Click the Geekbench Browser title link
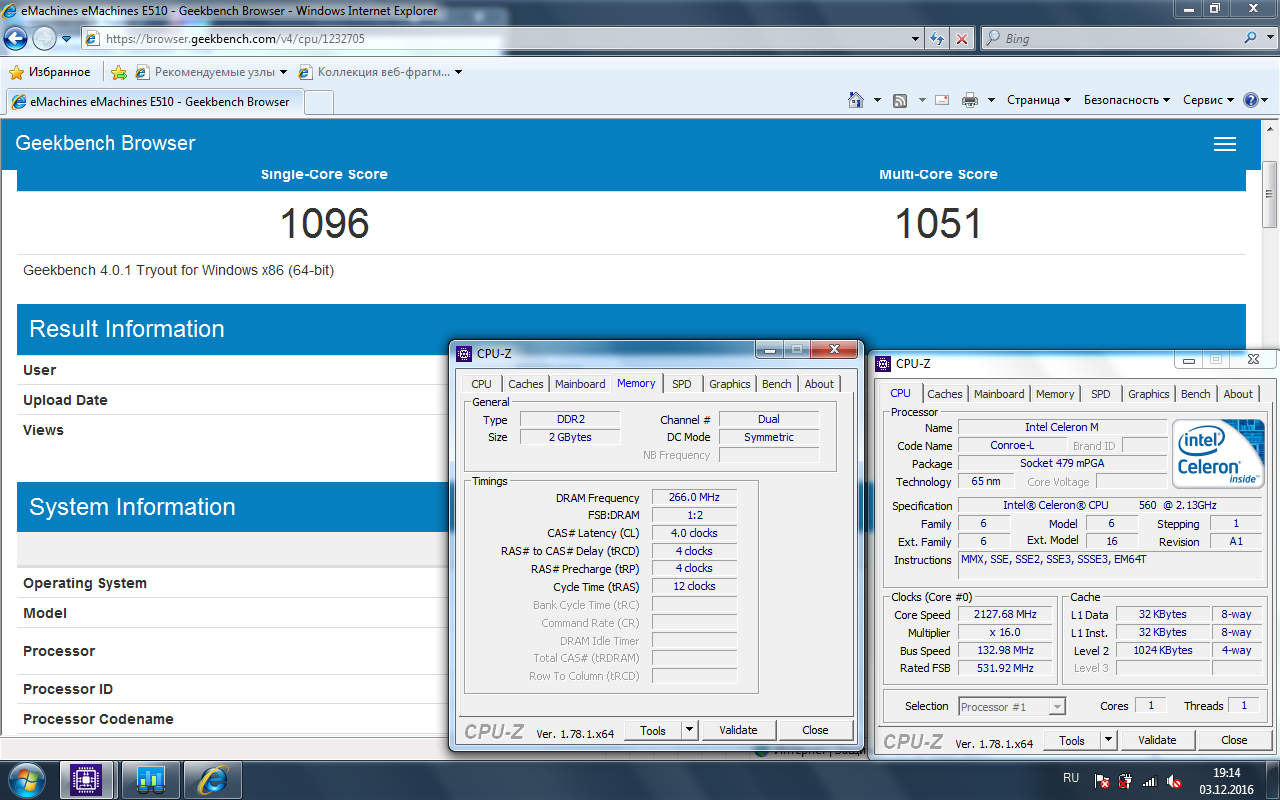 tap(105, 143)
